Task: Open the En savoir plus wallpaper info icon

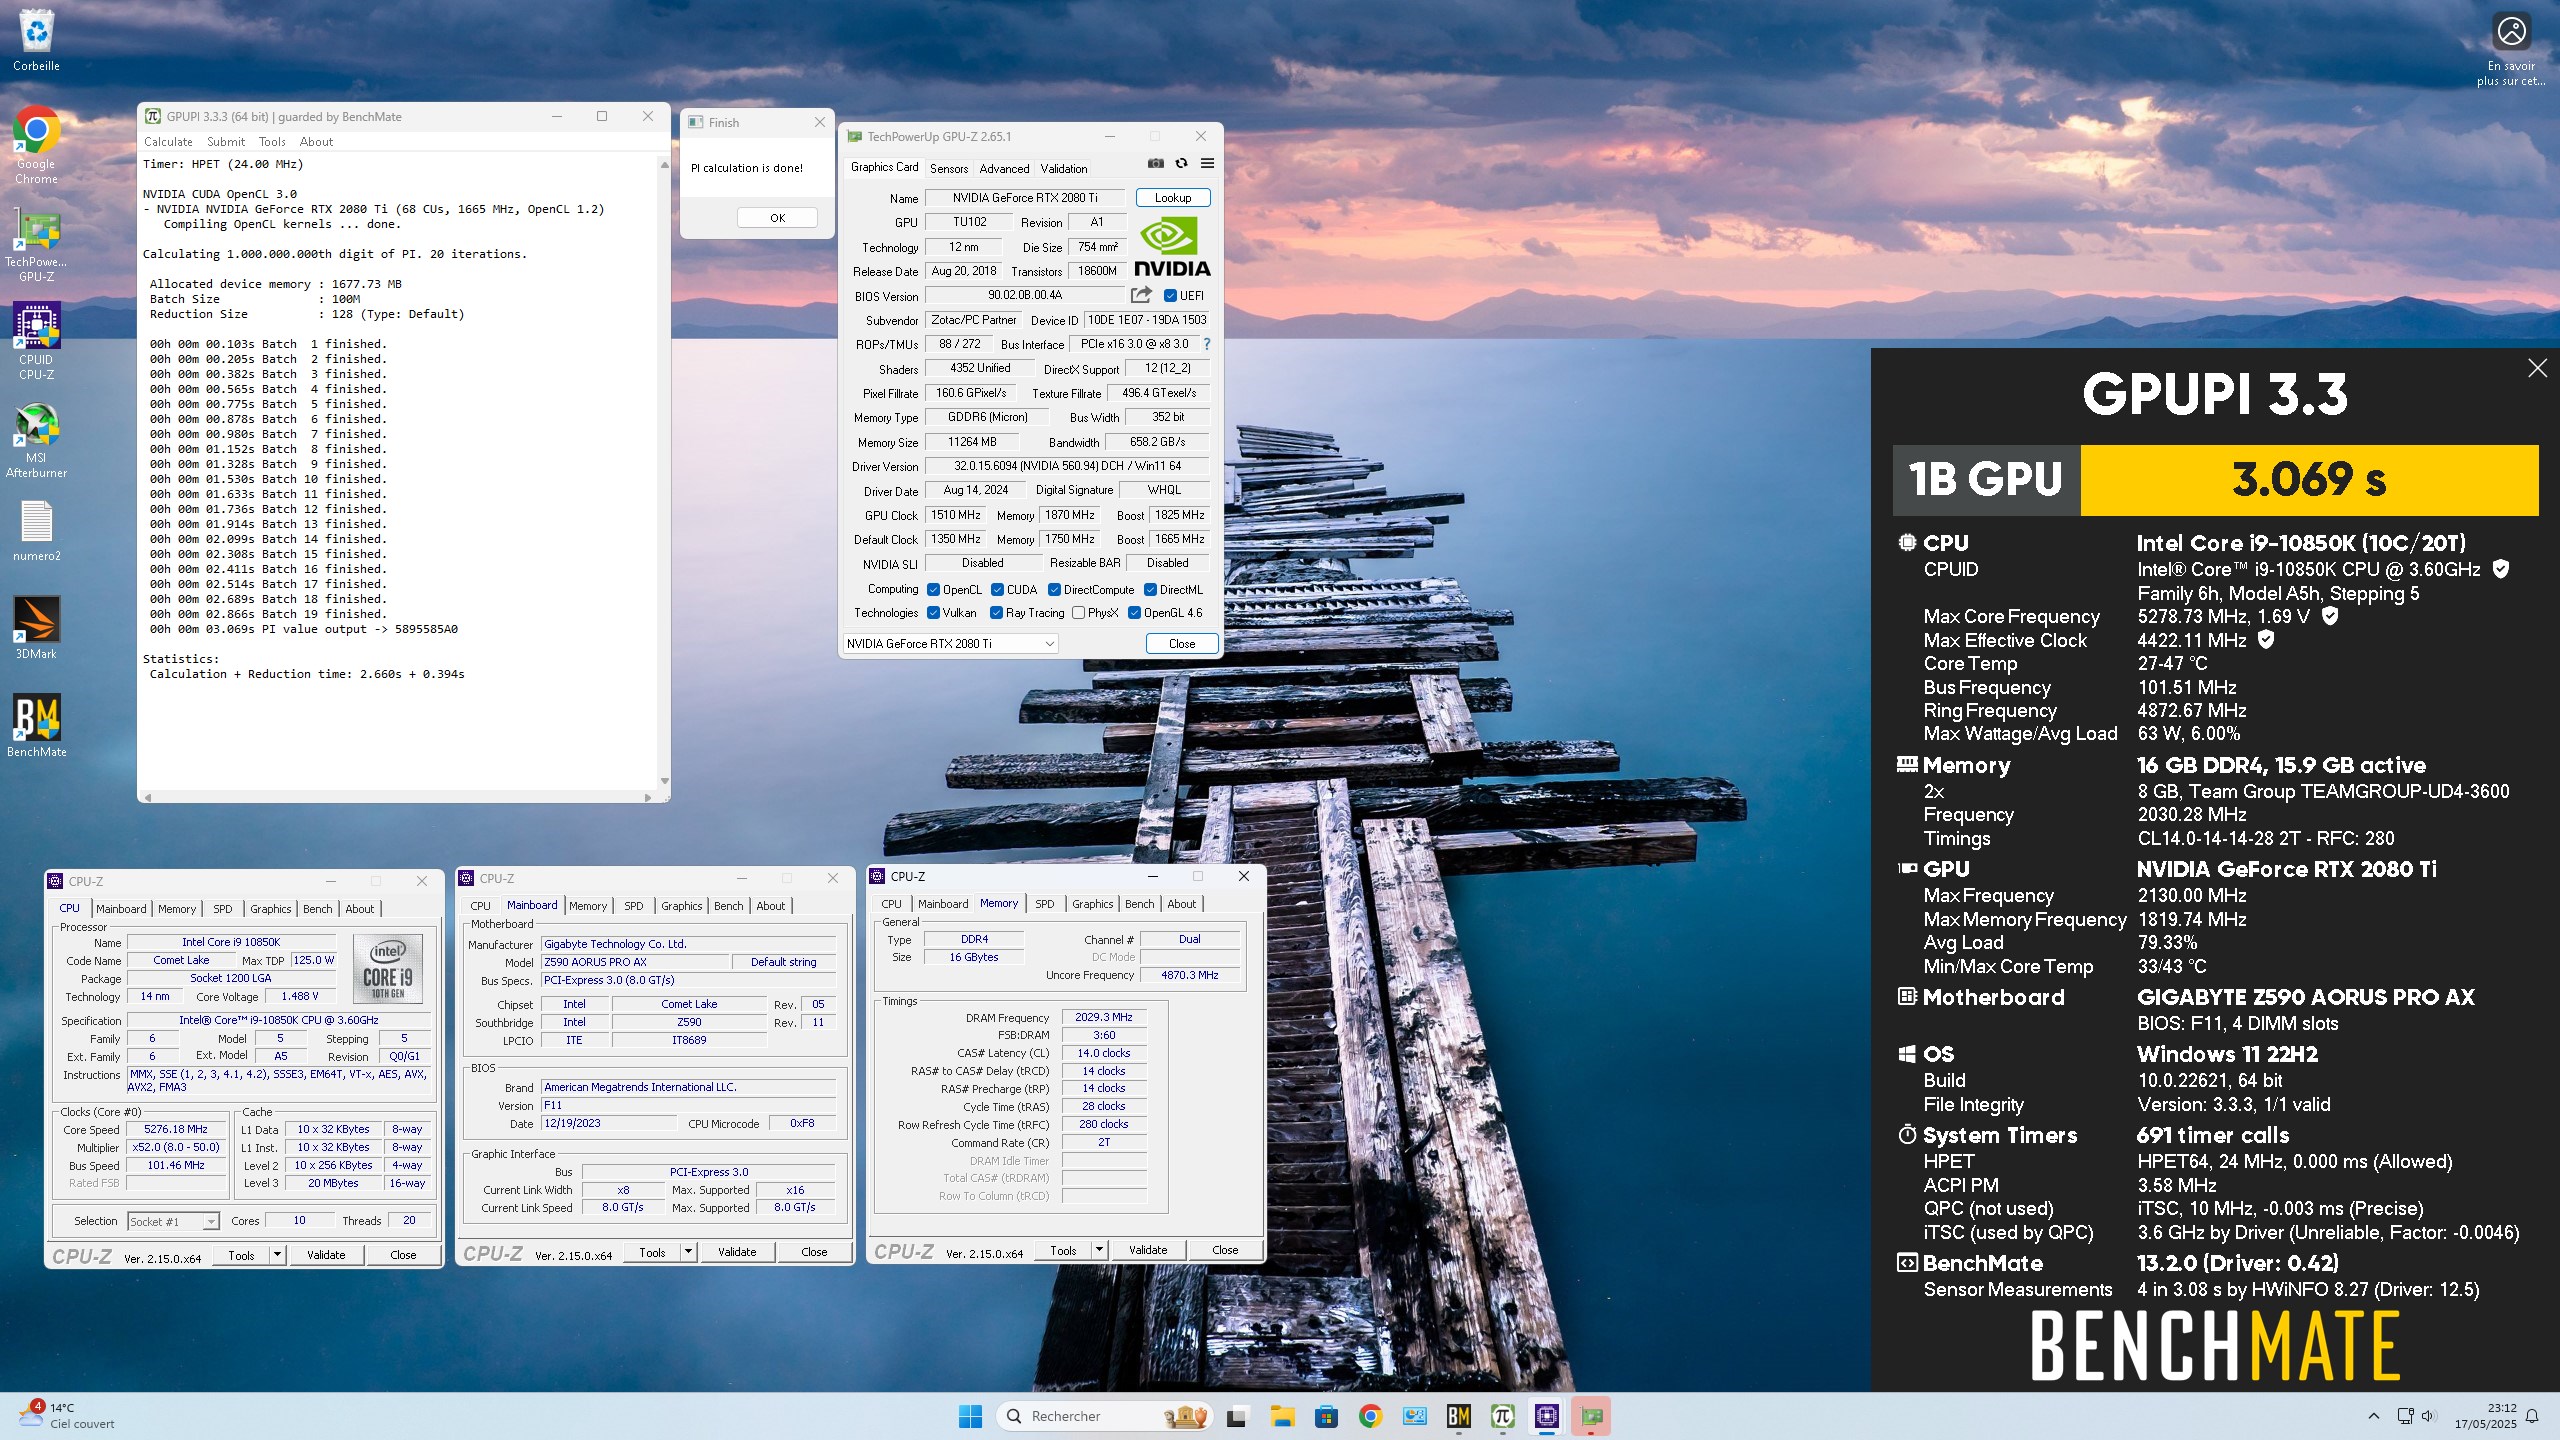Action: 2511,48
